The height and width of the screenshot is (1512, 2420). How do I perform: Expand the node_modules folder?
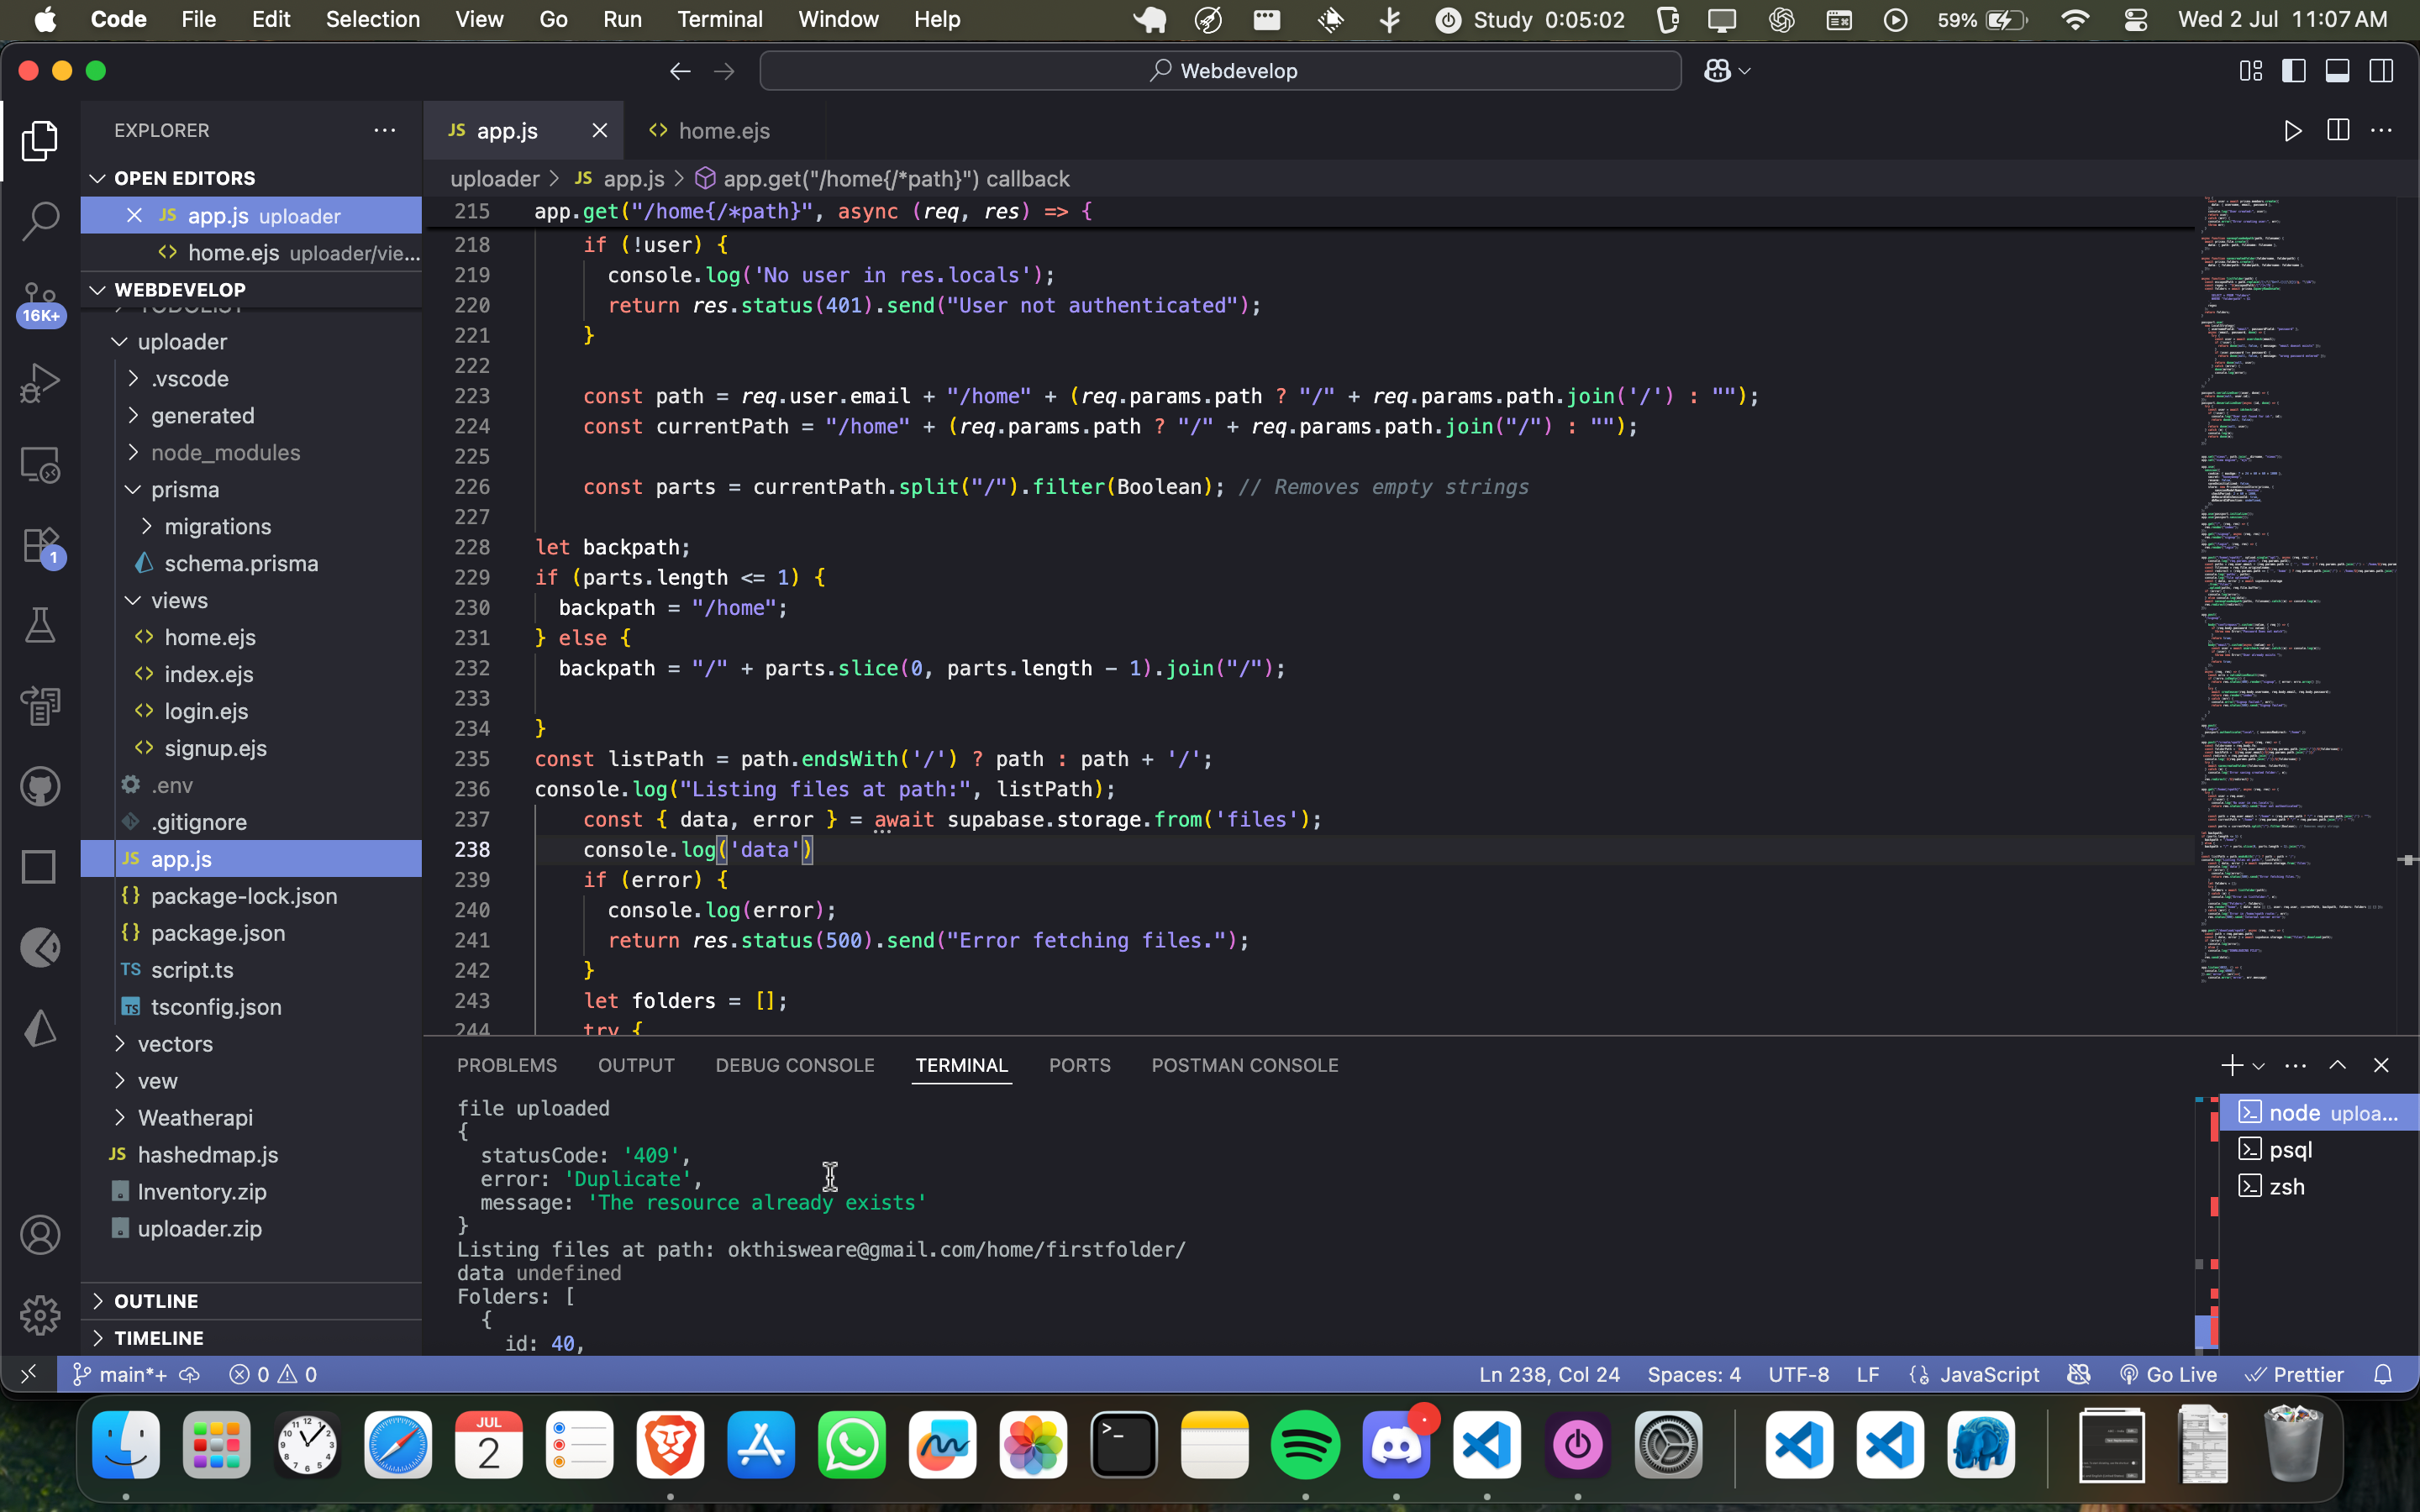coord(225,453)
